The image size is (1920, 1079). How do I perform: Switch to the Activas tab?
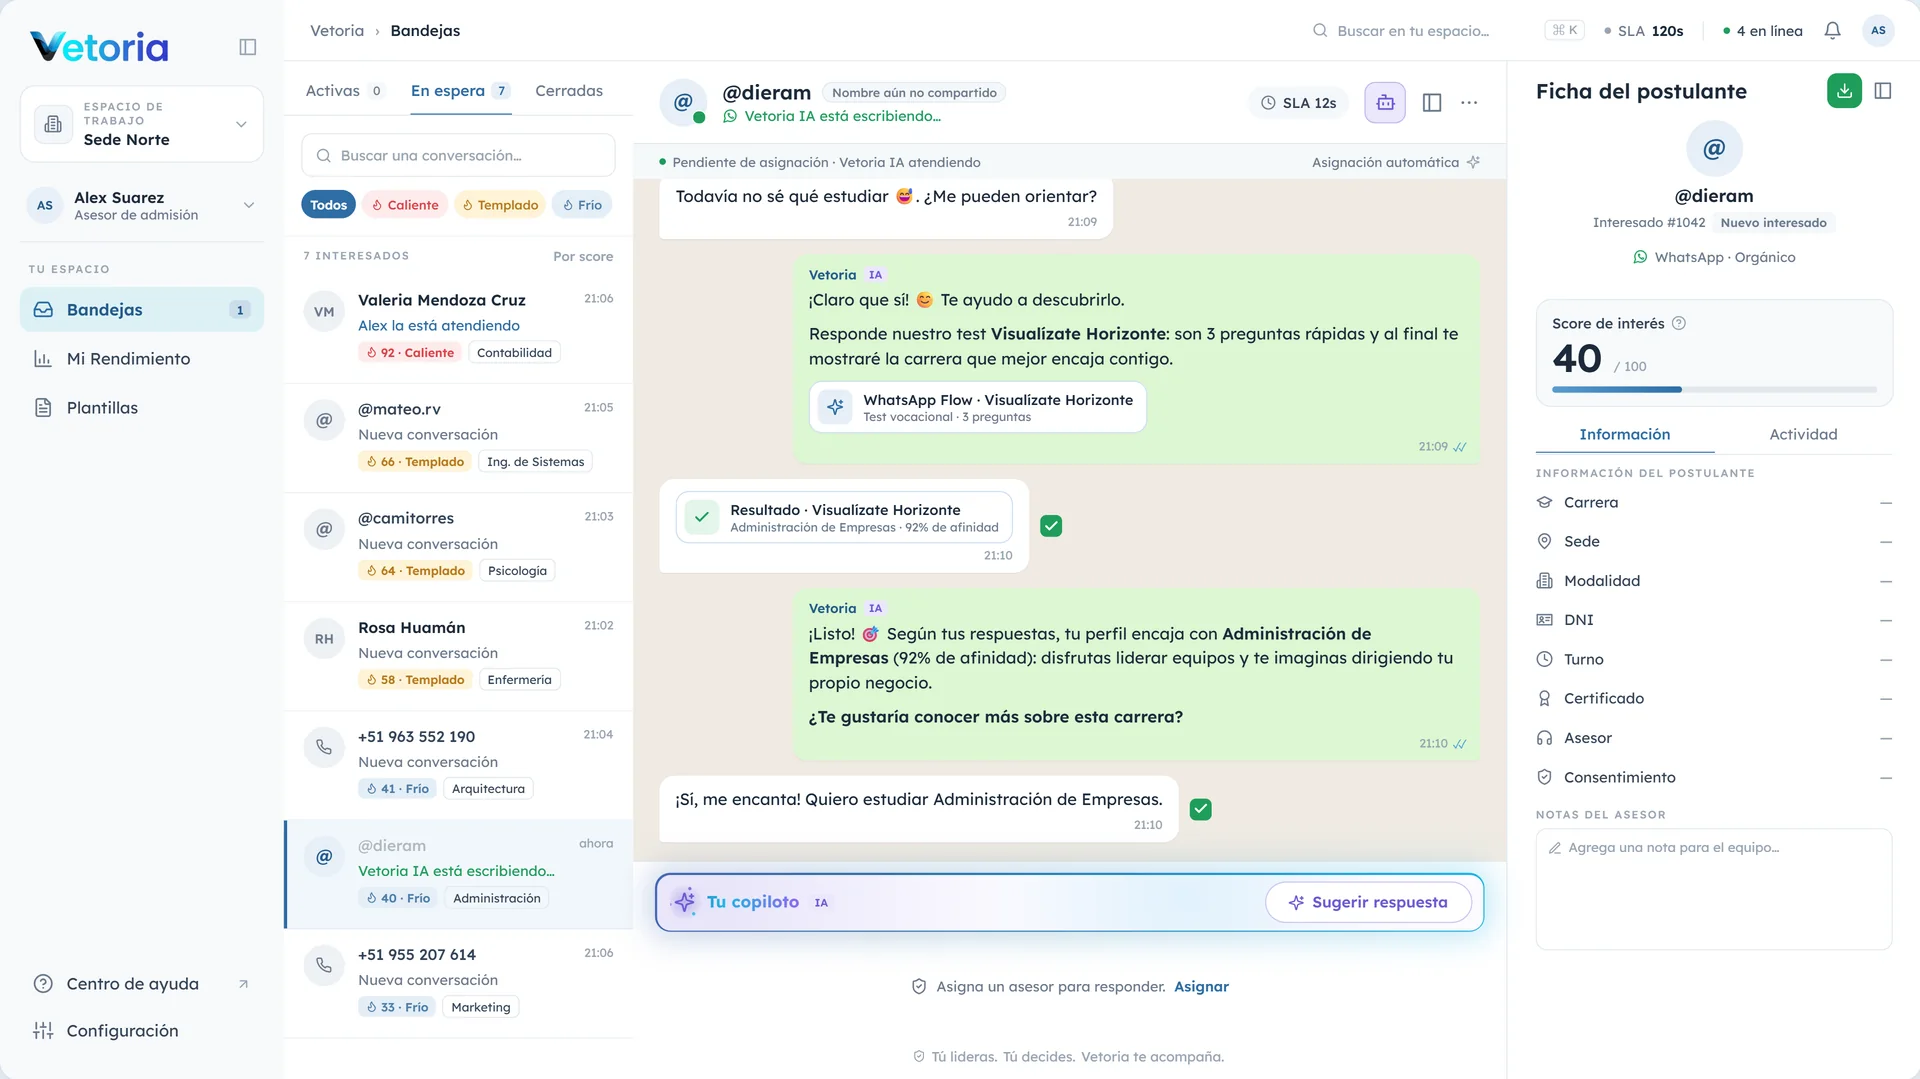point(344,91)
